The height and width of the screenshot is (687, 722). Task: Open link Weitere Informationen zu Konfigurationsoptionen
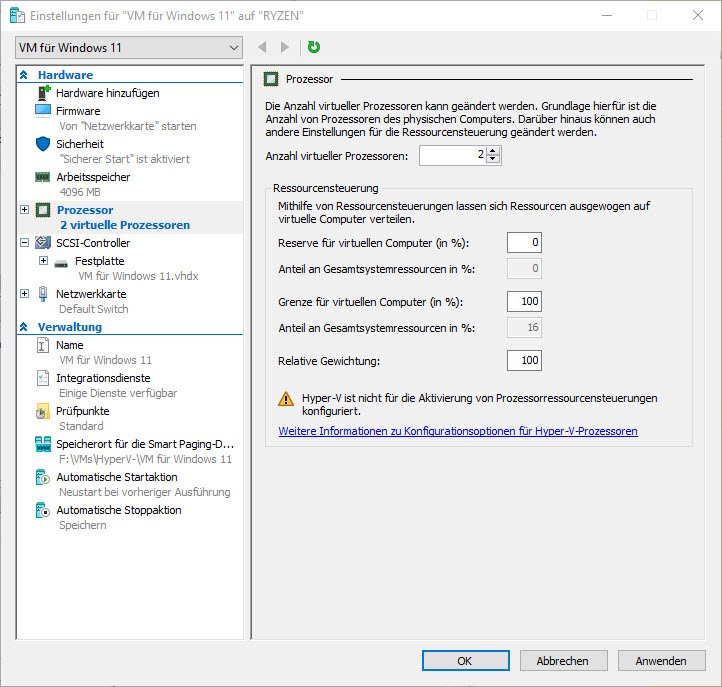458,431
